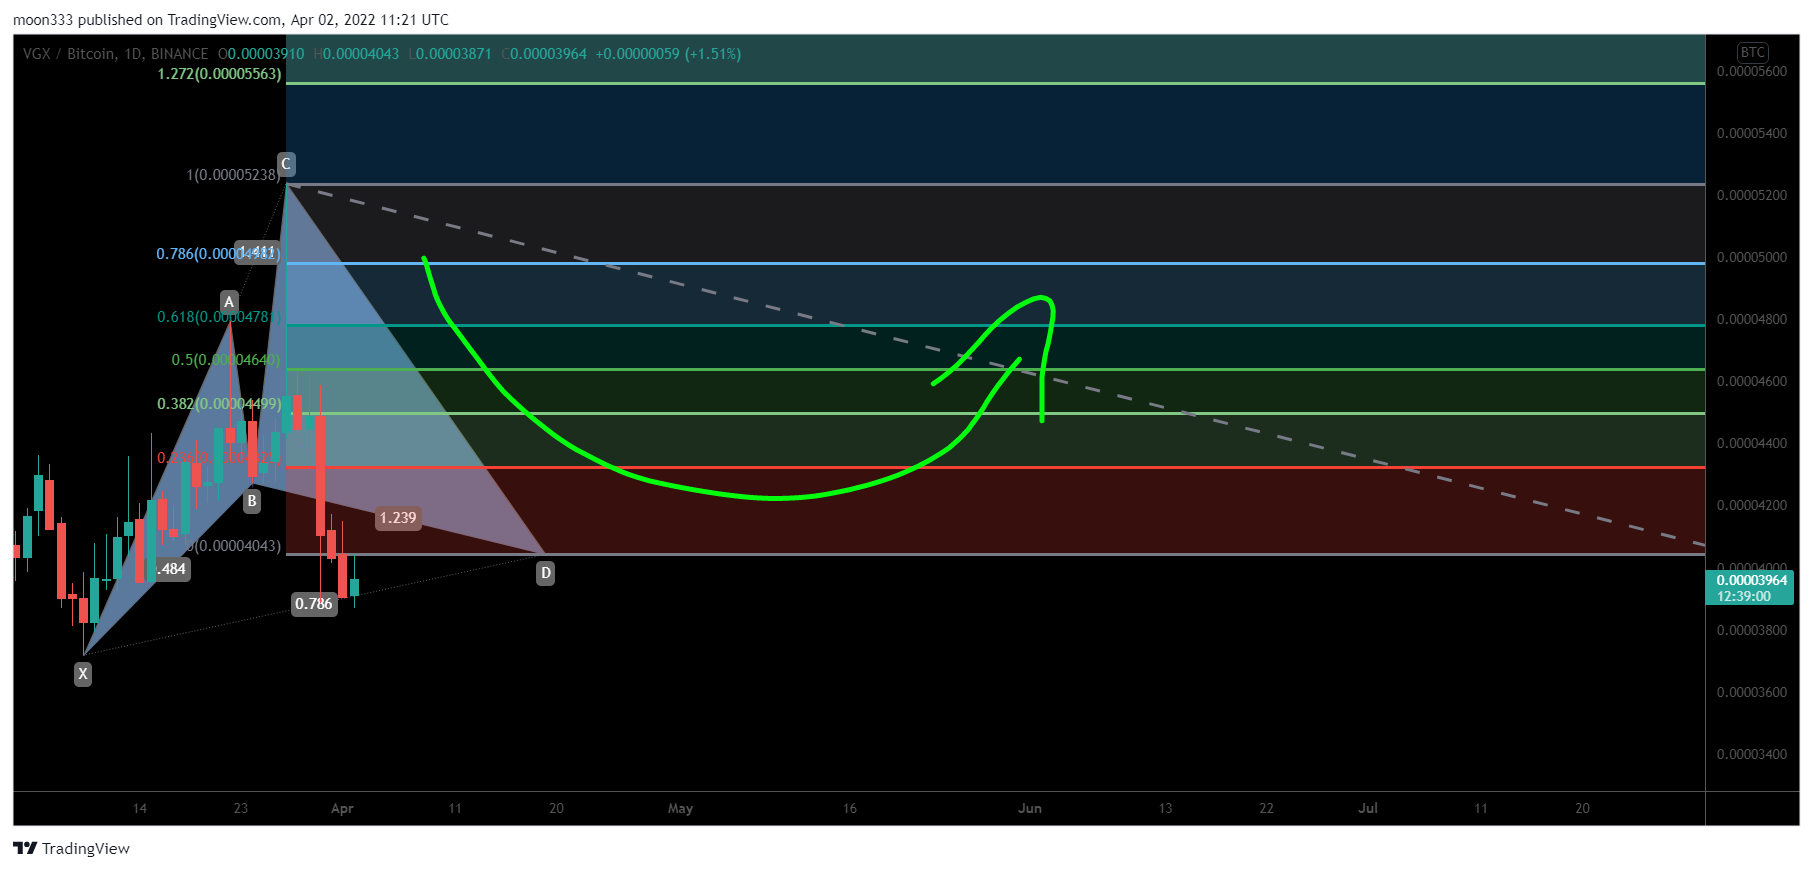Click the close value 0.00003964 in legend
1813x870 pixels.
(547, 54)
